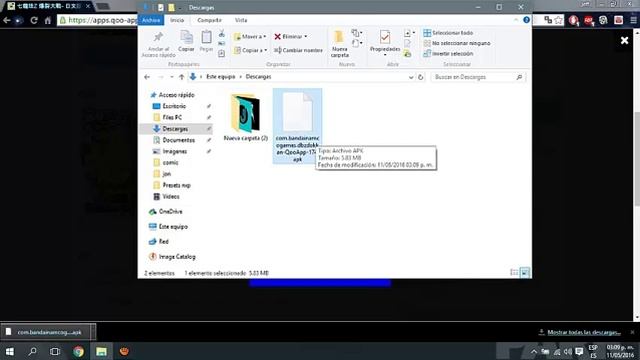Select Descargas in the sidebar
640x360 pixels.
pyautogui.click(x=176, y=129)
